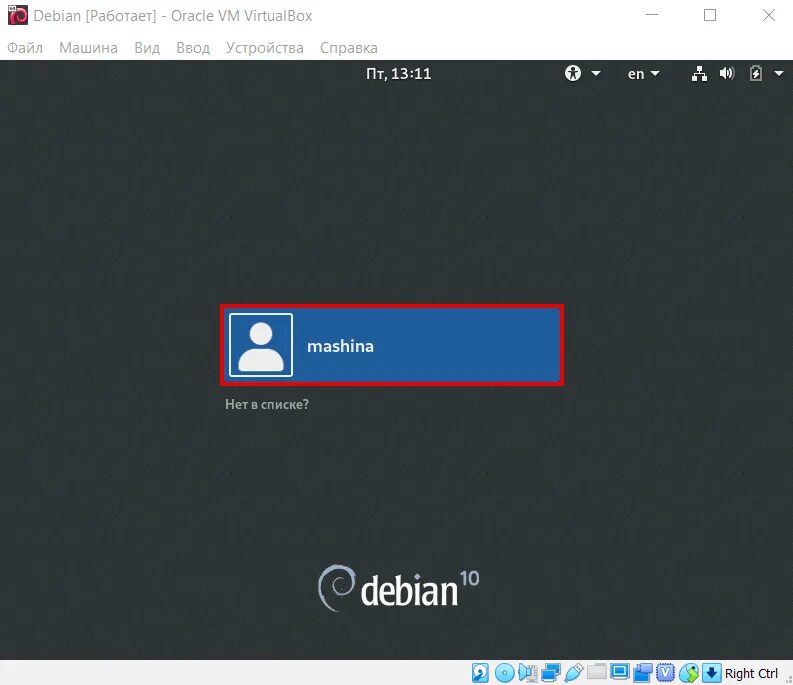Close the VirtualBox window
The height and width of the screenshot is (685, 793).
coord(769,15)
